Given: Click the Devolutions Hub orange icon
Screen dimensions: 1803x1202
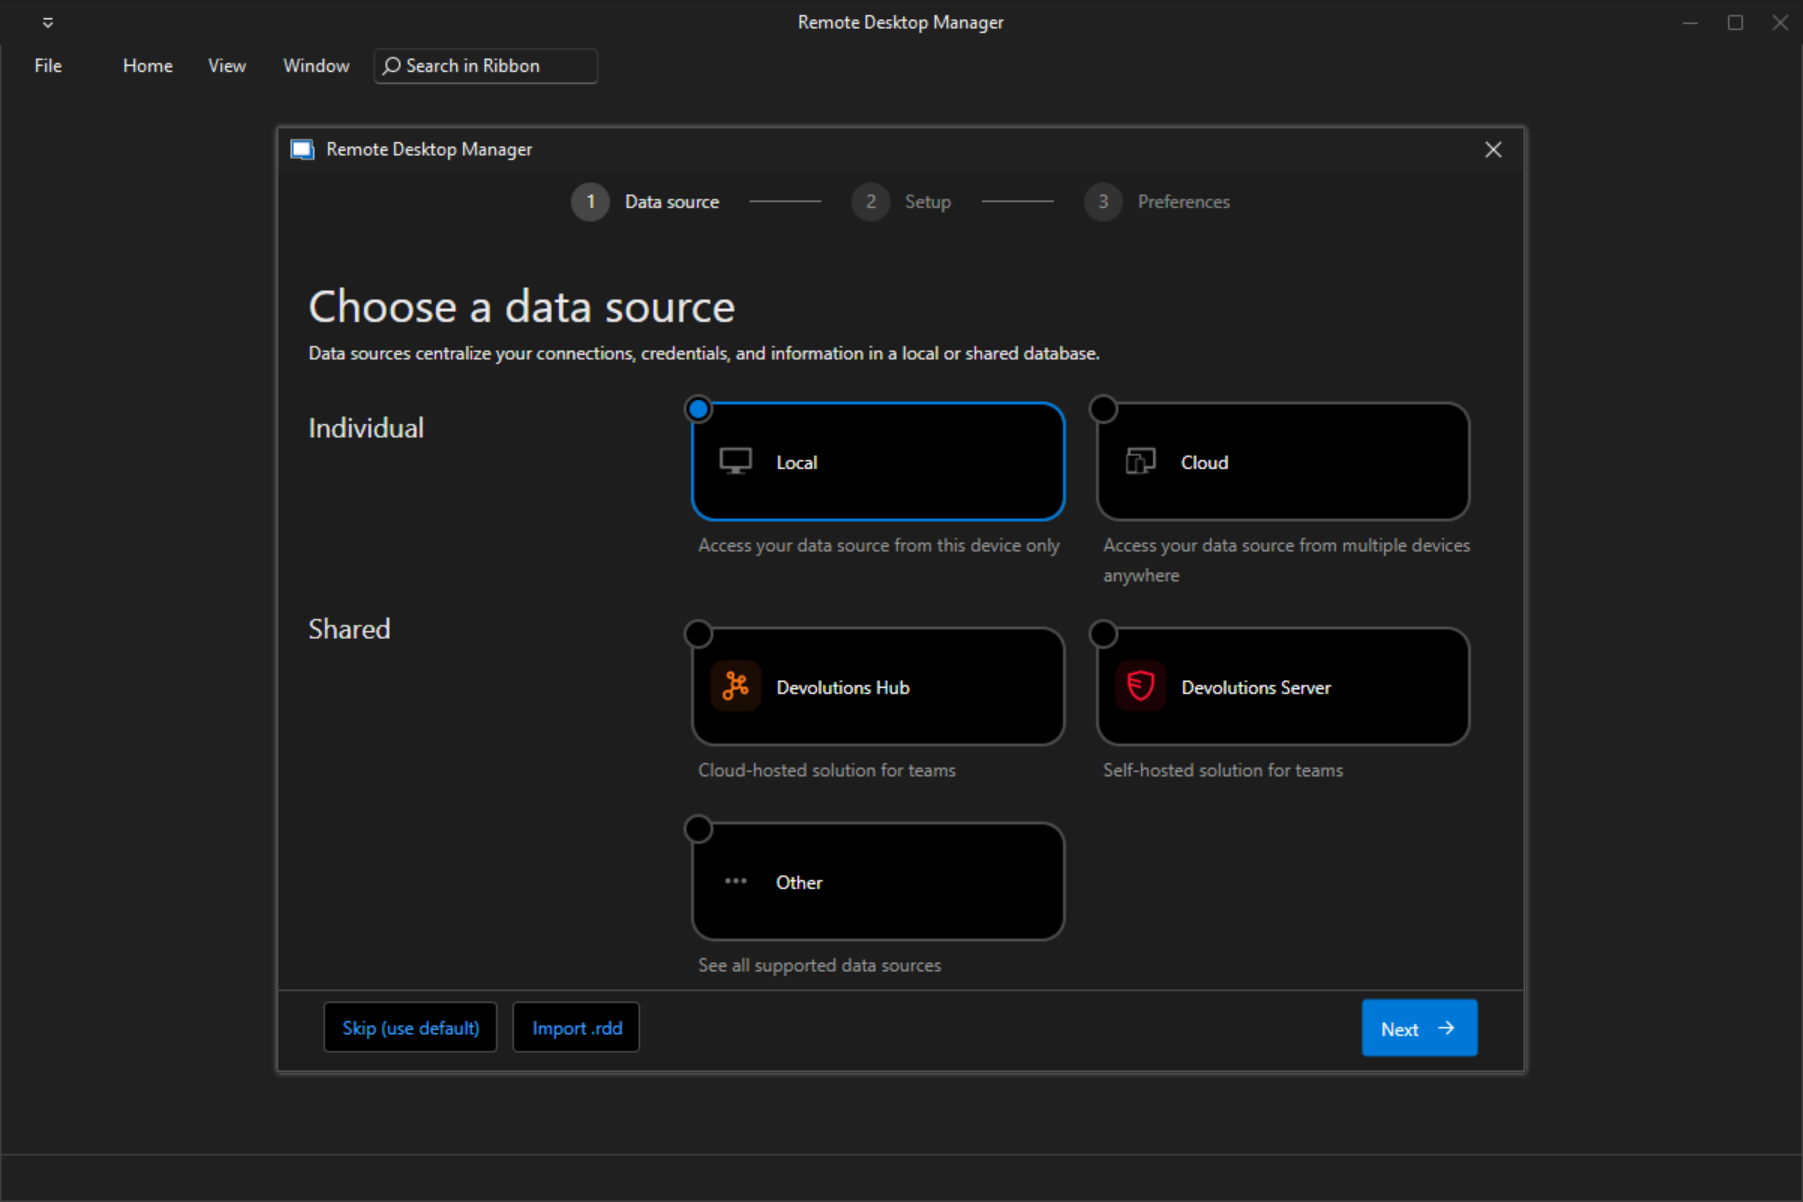Looking at the screenshot, I should pos(736,686).
